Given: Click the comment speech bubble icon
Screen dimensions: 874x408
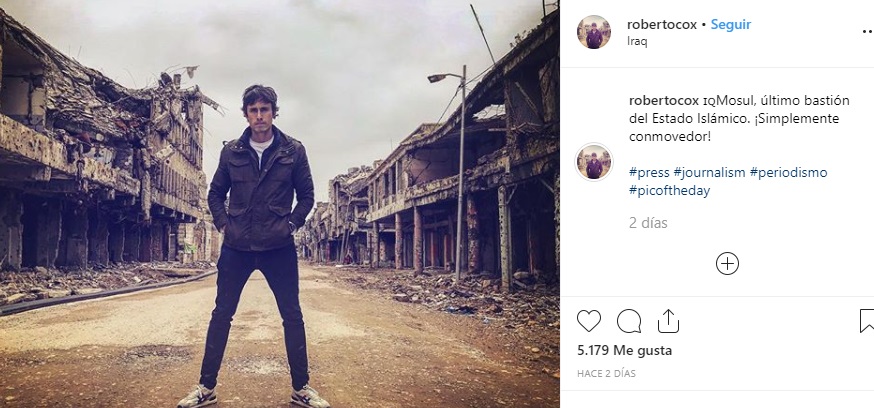Looking at the screenshot, I should click(629, 321).
